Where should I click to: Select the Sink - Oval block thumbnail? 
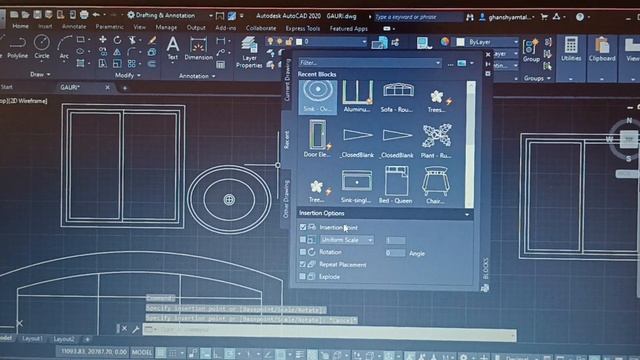click(x=318, y=97)
